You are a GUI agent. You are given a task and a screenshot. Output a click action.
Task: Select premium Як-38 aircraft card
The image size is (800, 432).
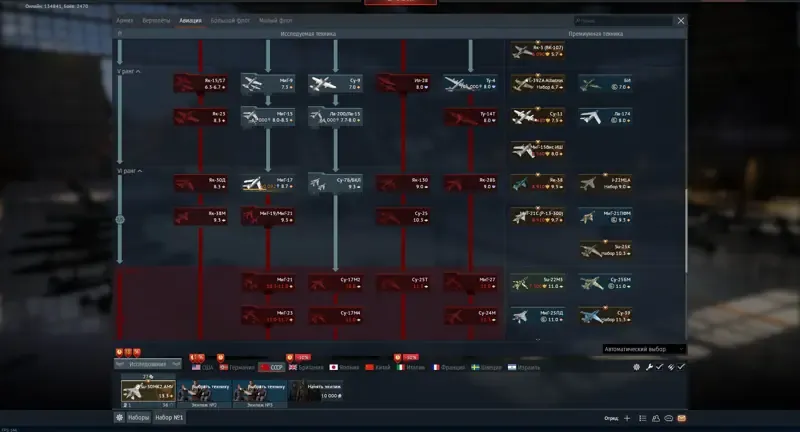[x=538, y=183]
